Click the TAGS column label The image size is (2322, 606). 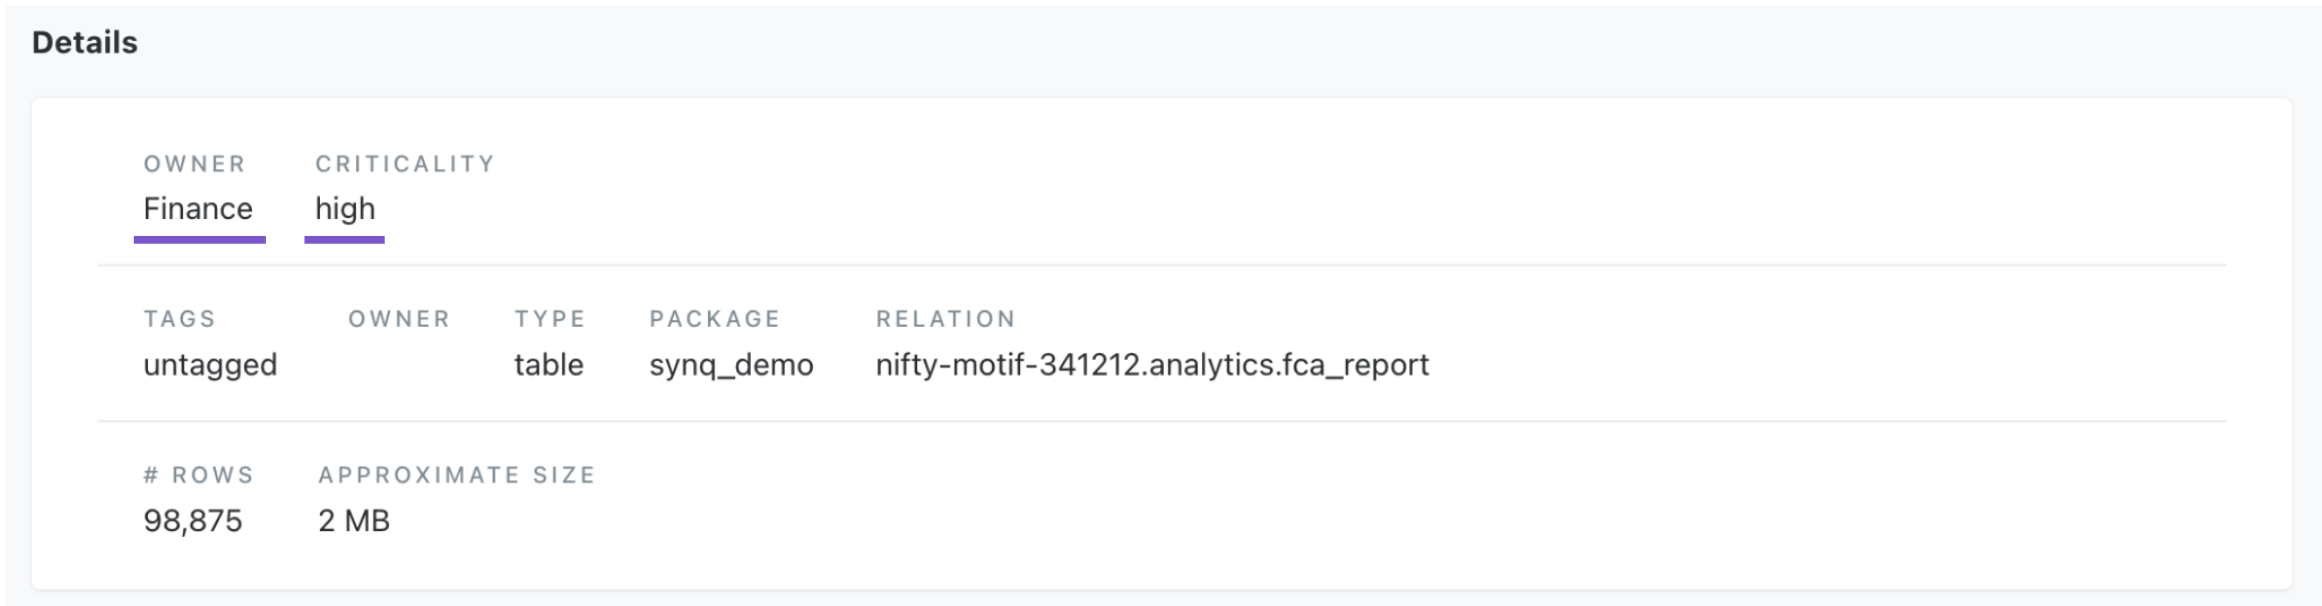179,319
